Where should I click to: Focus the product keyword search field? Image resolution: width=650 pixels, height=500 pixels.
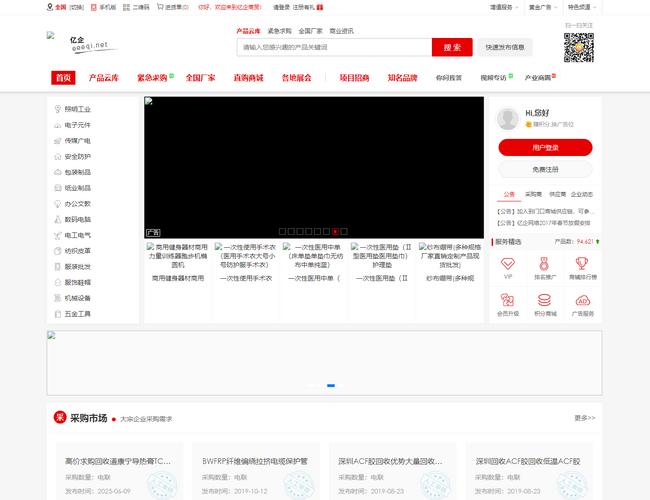click(x=334, y=47)
